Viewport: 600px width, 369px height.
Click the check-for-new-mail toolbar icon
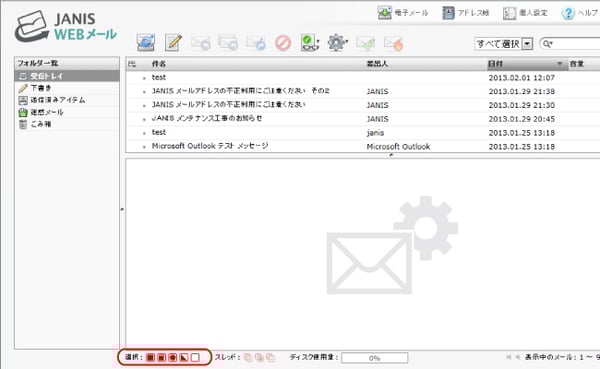[x=146, y=42]
